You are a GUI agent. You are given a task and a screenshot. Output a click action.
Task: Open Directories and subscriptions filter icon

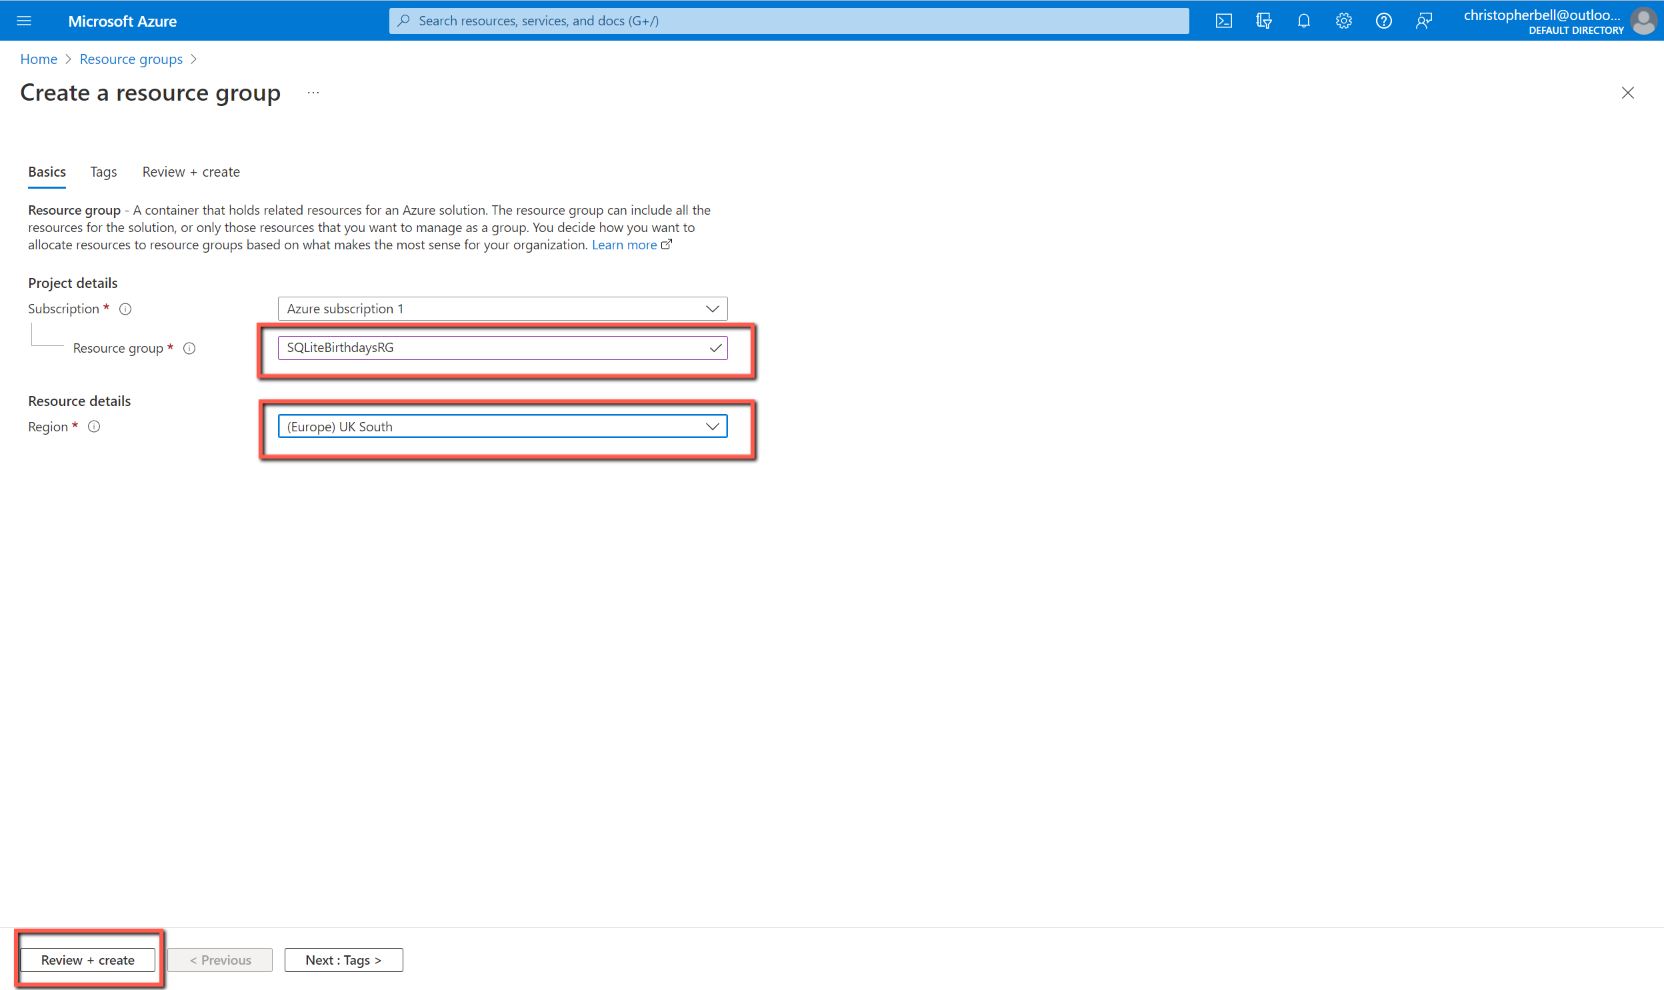pyautogui.click(x=1264, y=21)
